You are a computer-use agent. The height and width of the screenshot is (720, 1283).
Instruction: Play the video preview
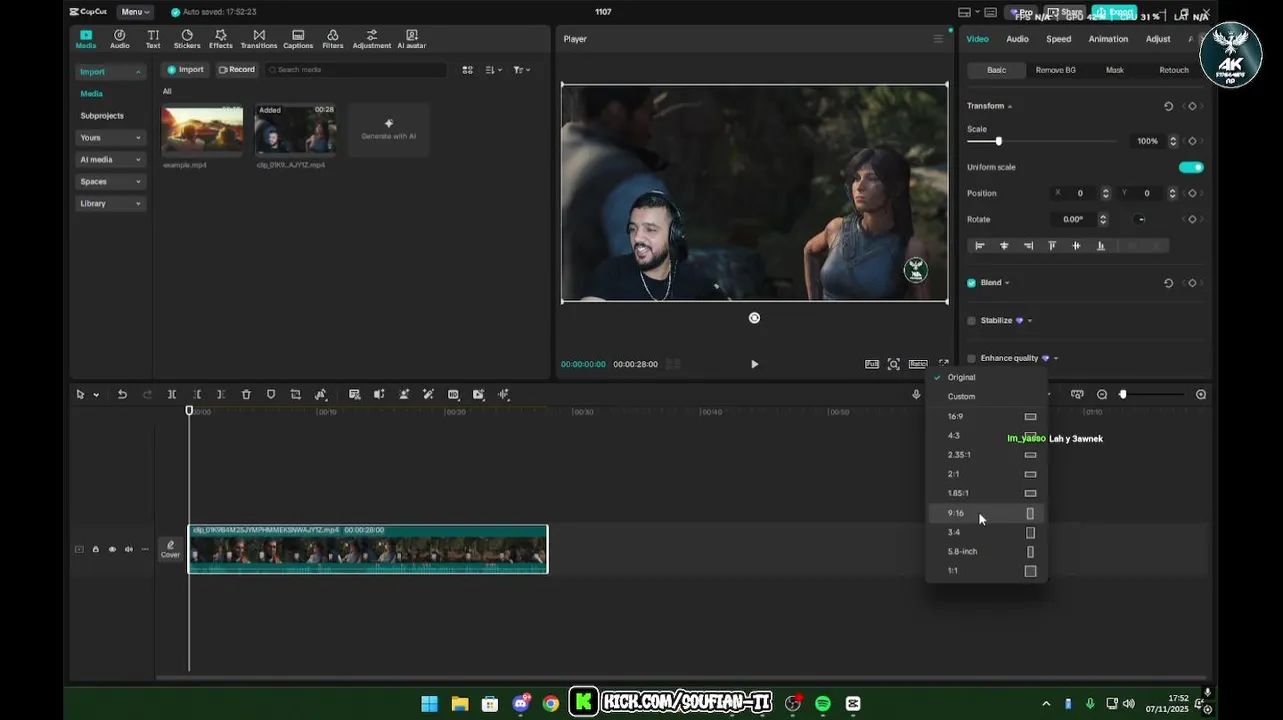tap(754, 364)
